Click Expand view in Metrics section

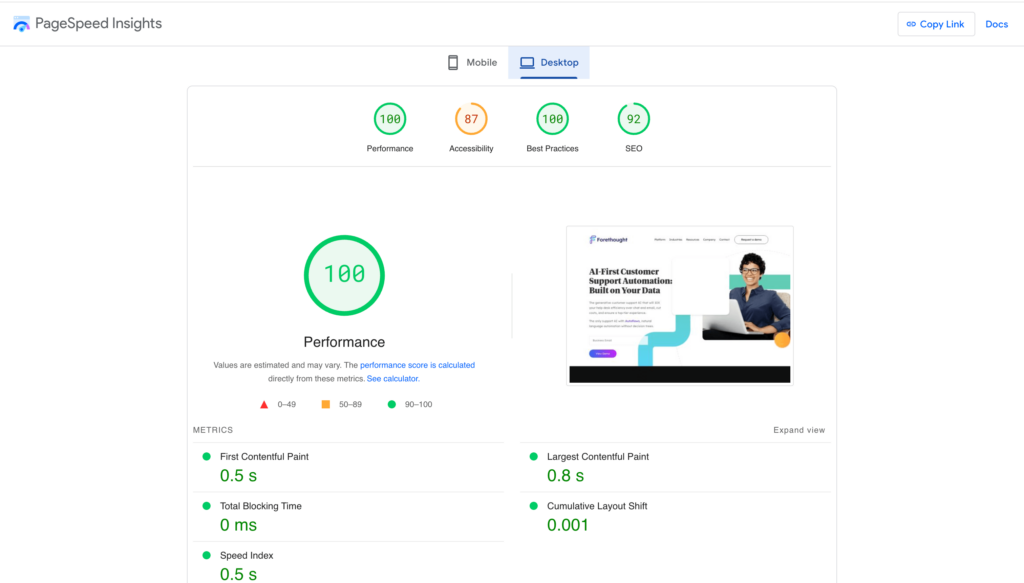(799, 430)
